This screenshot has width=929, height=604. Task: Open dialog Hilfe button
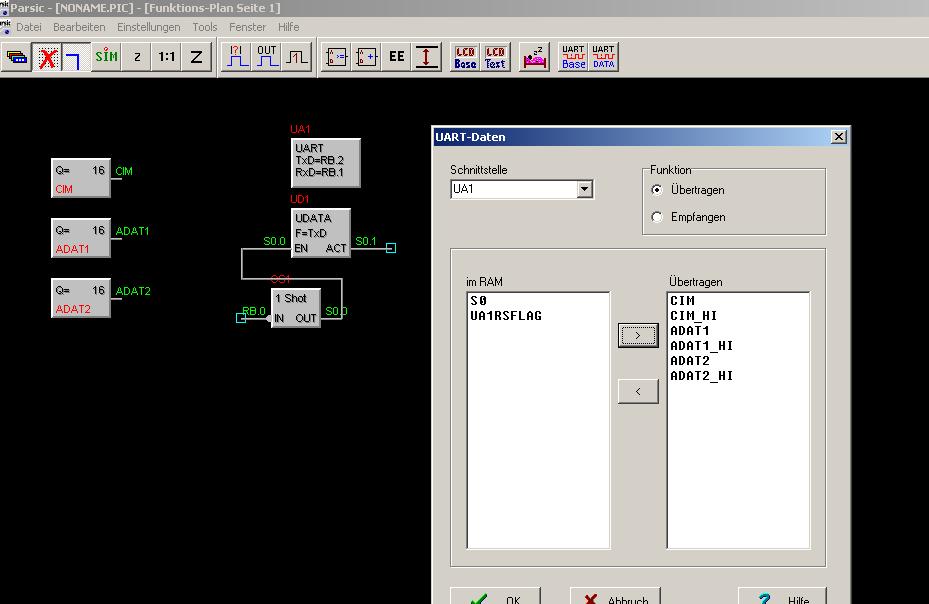(782, 596)
